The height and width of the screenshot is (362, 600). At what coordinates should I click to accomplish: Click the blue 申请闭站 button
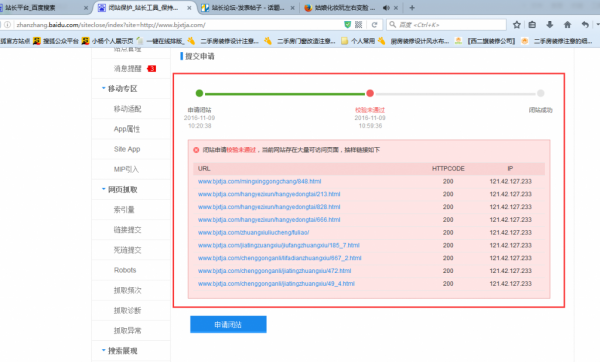[228, 324]
